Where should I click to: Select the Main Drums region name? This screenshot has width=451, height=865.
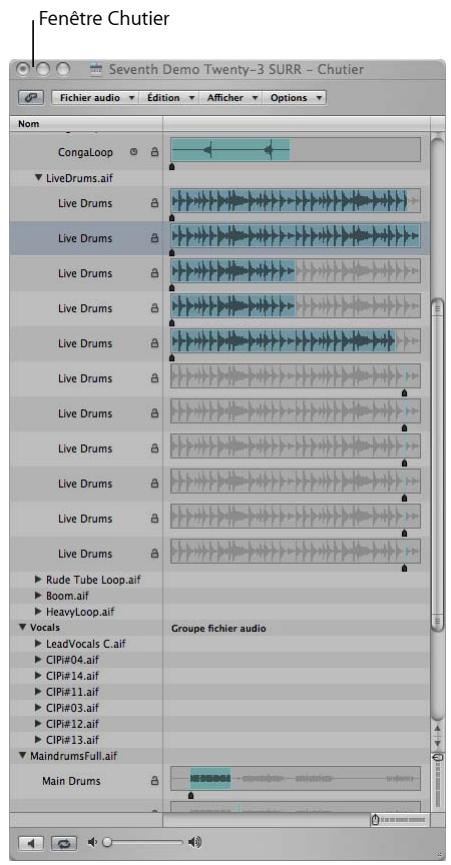[x=71, y=781]
